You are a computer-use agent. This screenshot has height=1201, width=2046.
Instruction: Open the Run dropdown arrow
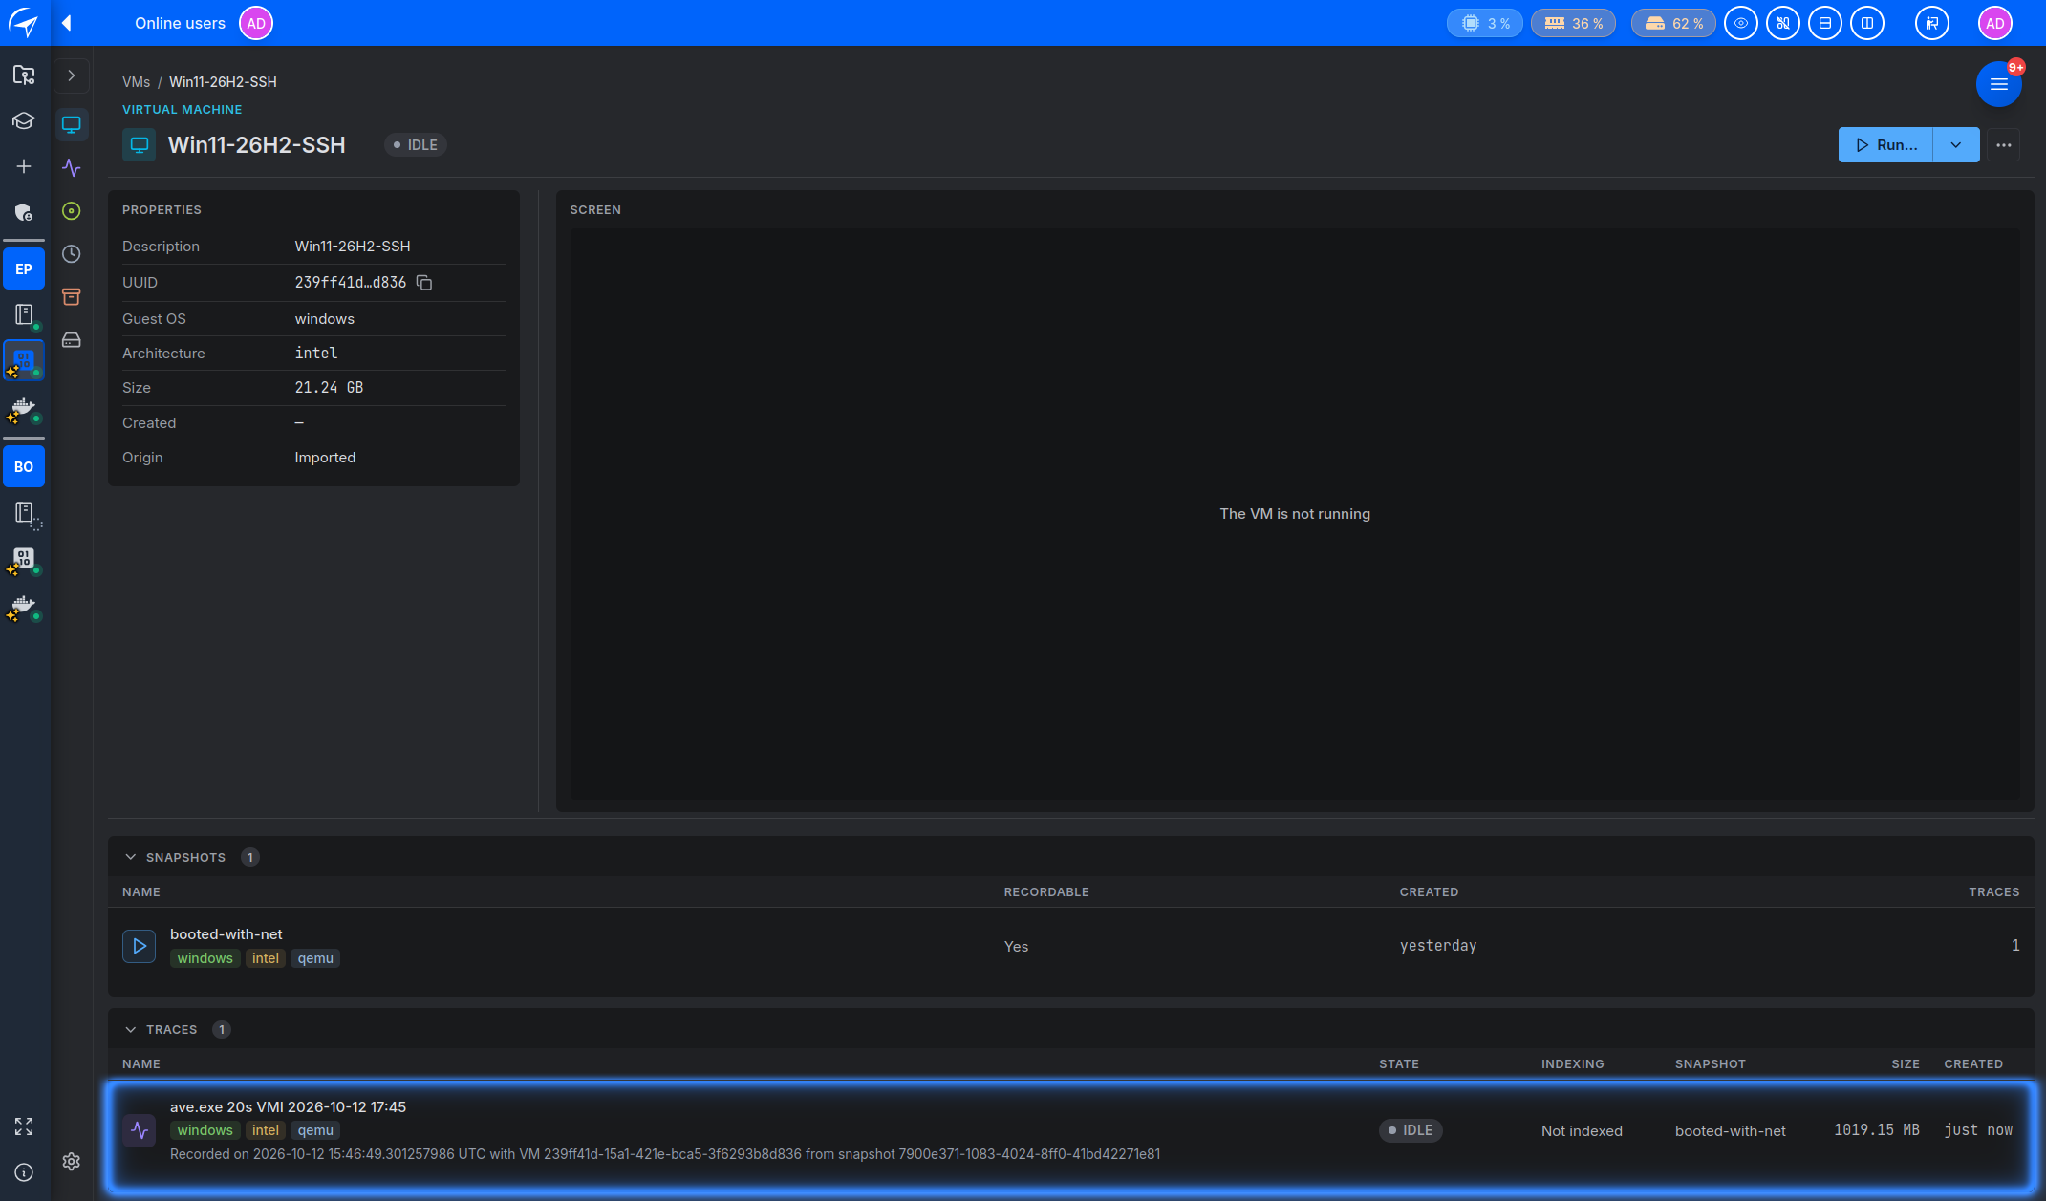click(1956, 145)
